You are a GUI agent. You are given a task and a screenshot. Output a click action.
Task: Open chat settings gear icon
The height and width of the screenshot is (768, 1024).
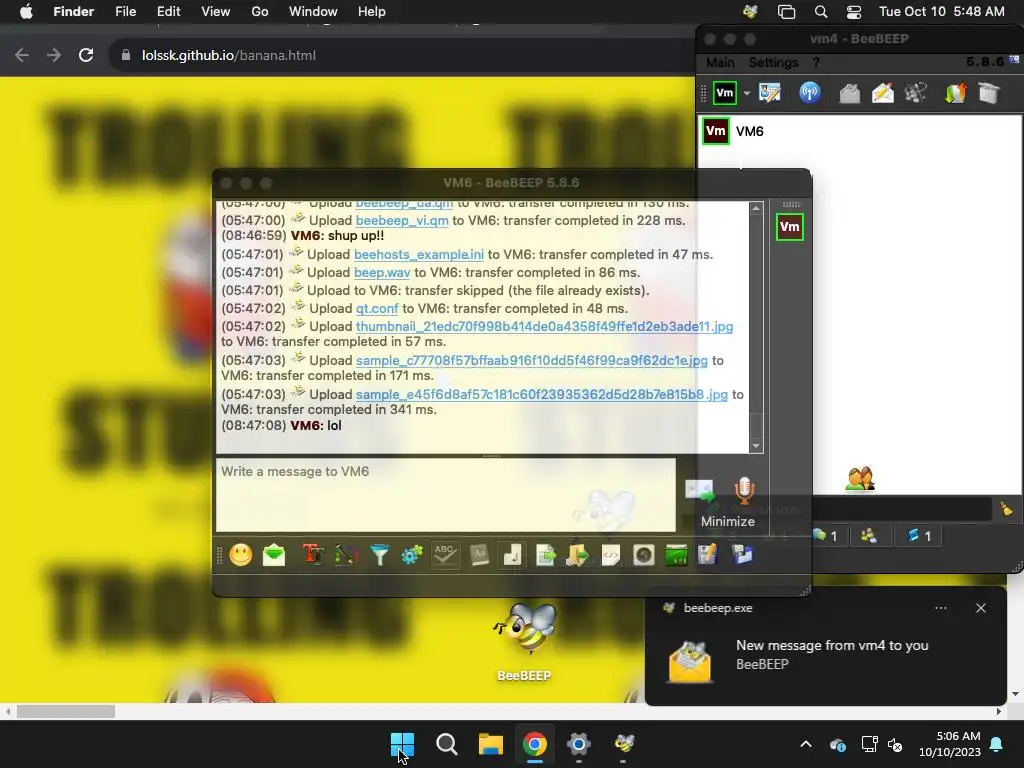pos(412,555)
